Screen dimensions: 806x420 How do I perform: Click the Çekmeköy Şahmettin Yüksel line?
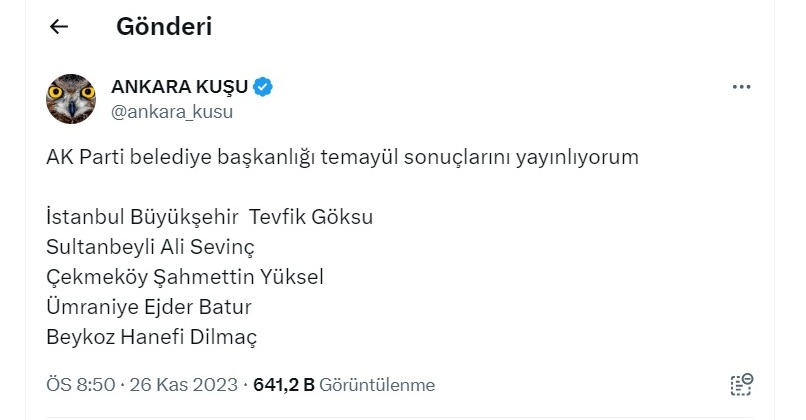tap(185, 277)
